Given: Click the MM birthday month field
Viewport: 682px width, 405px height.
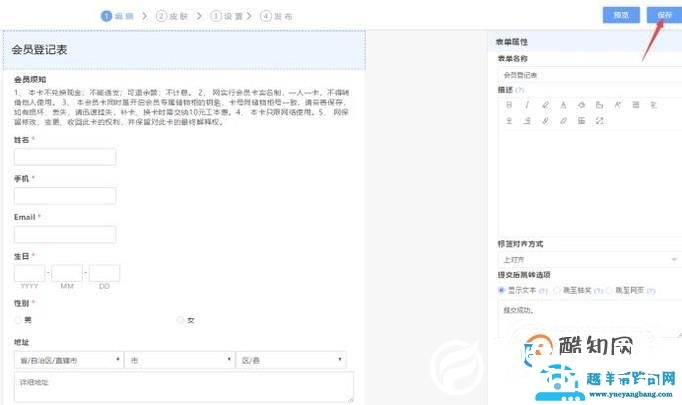Looking at the screenshot, I should (67, 273).
